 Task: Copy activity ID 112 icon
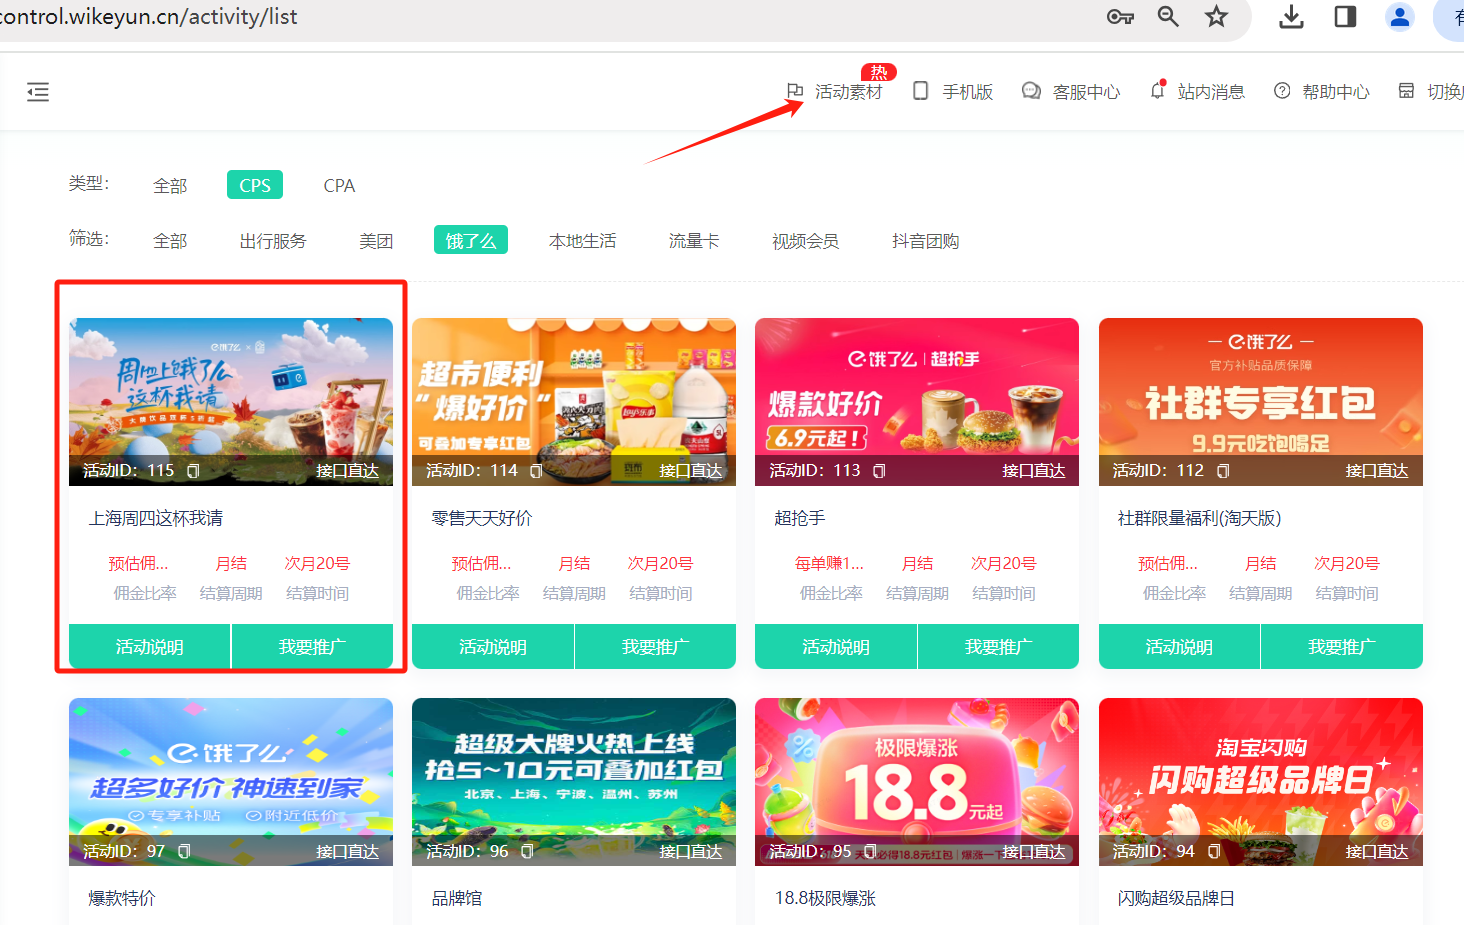(x=1223, y=470)
